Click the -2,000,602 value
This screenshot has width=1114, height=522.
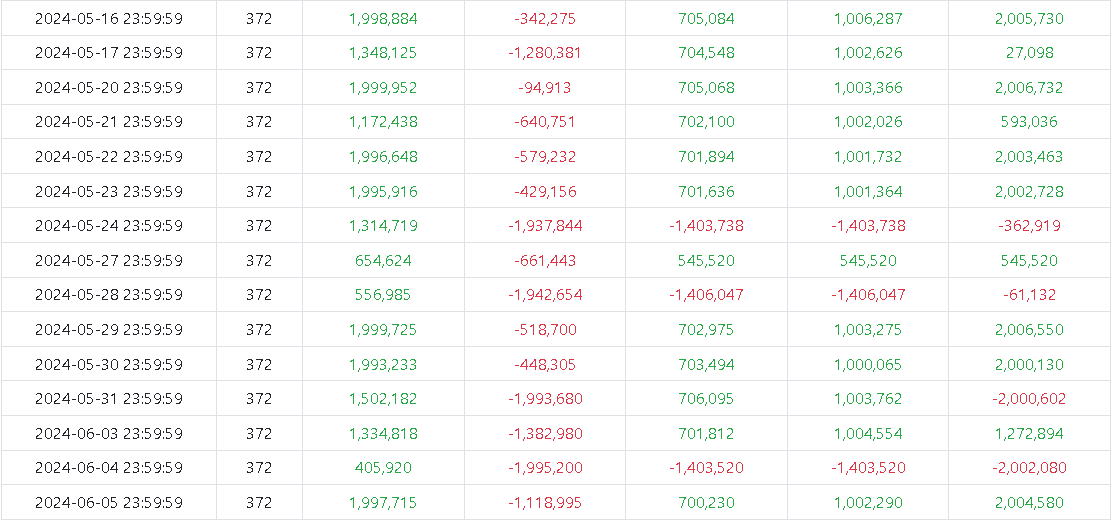[x=1029, y=399]
